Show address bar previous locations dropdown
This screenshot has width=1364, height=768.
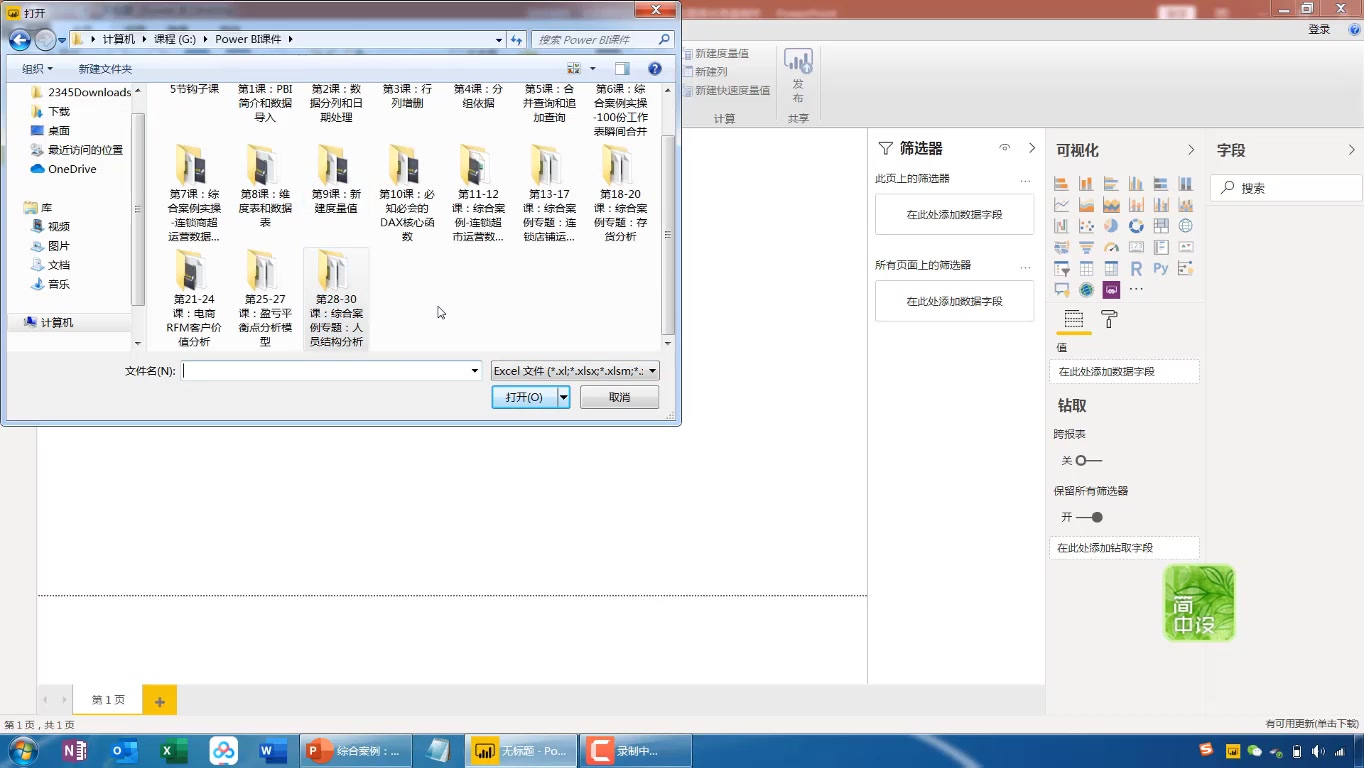click(499, 40)
